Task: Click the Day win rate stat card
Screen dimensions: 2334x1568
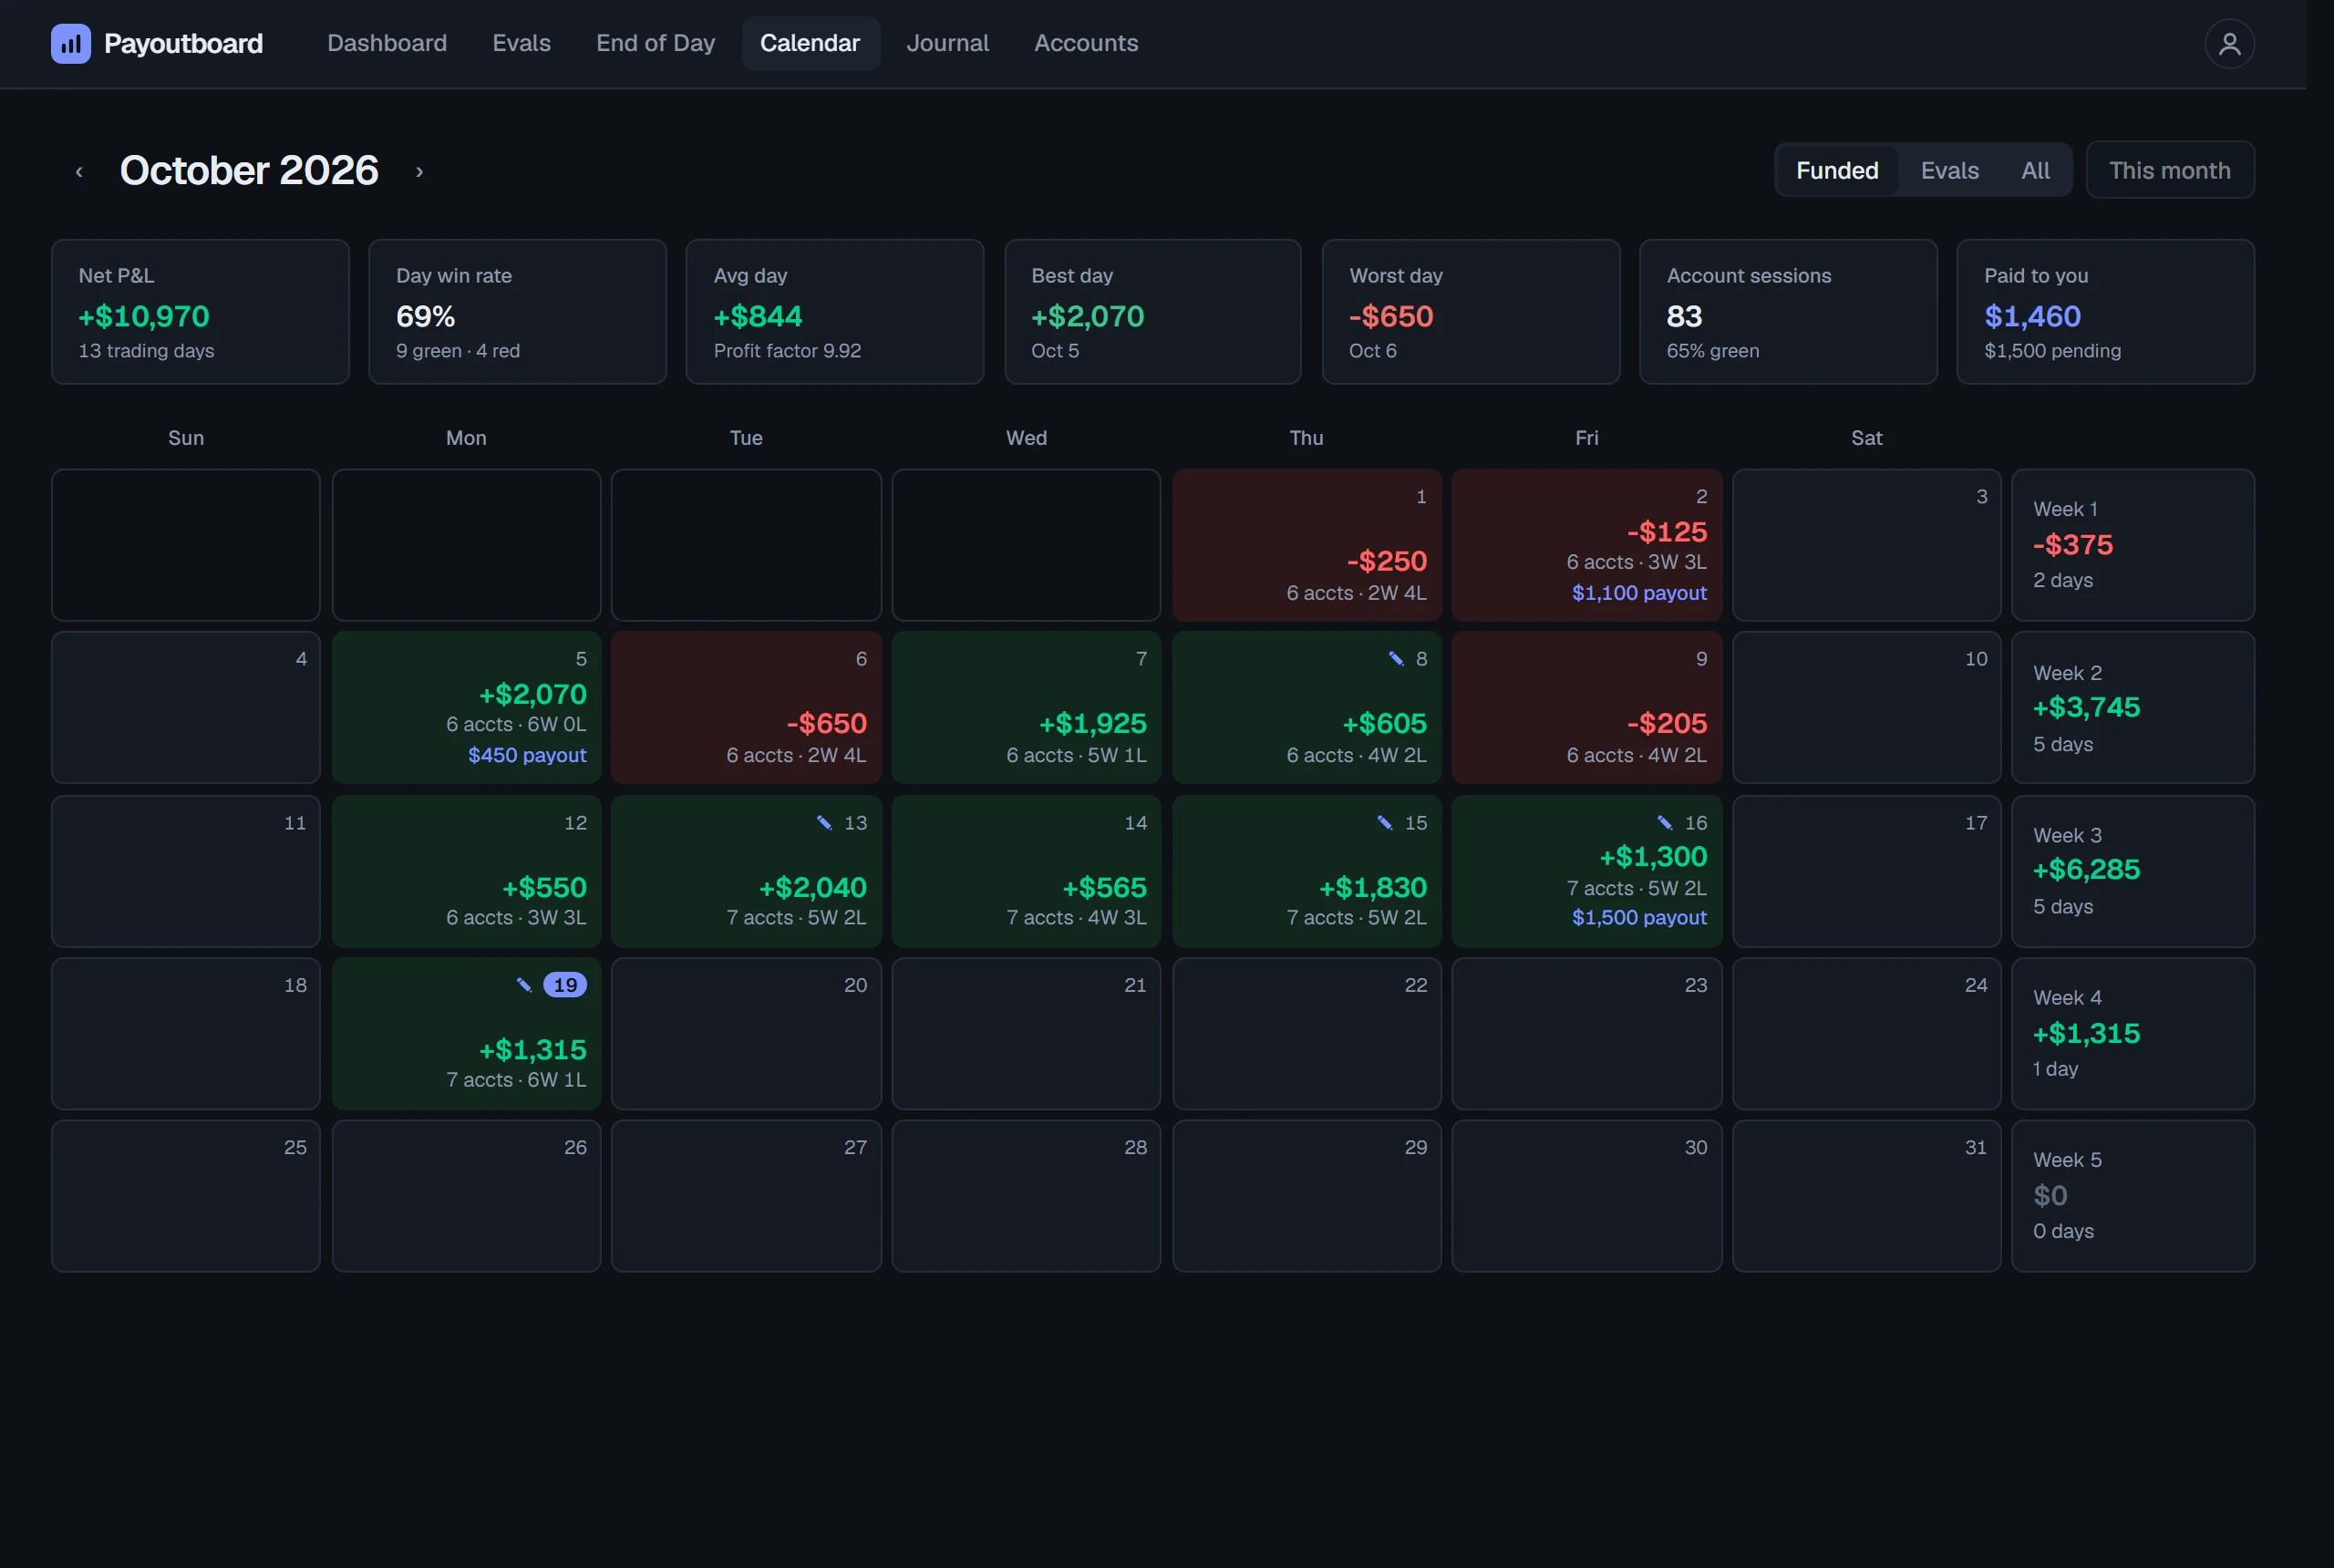Action: click(517, 311)
